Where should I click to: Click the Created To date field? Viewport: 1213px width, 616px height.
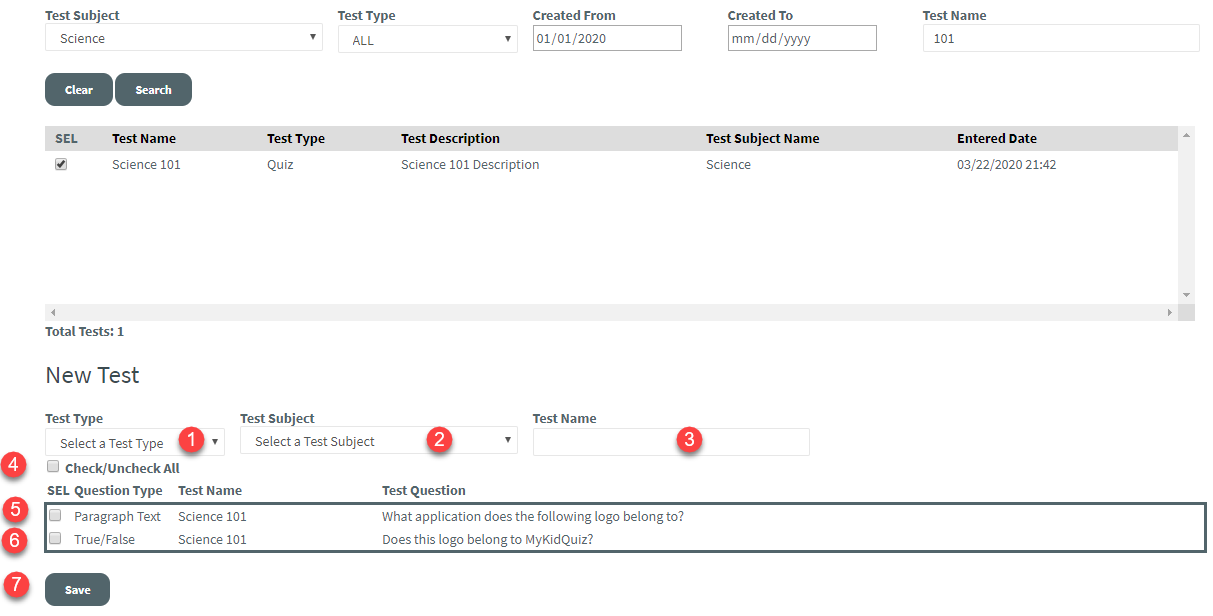pyautogui.click(x=801, y=37)
